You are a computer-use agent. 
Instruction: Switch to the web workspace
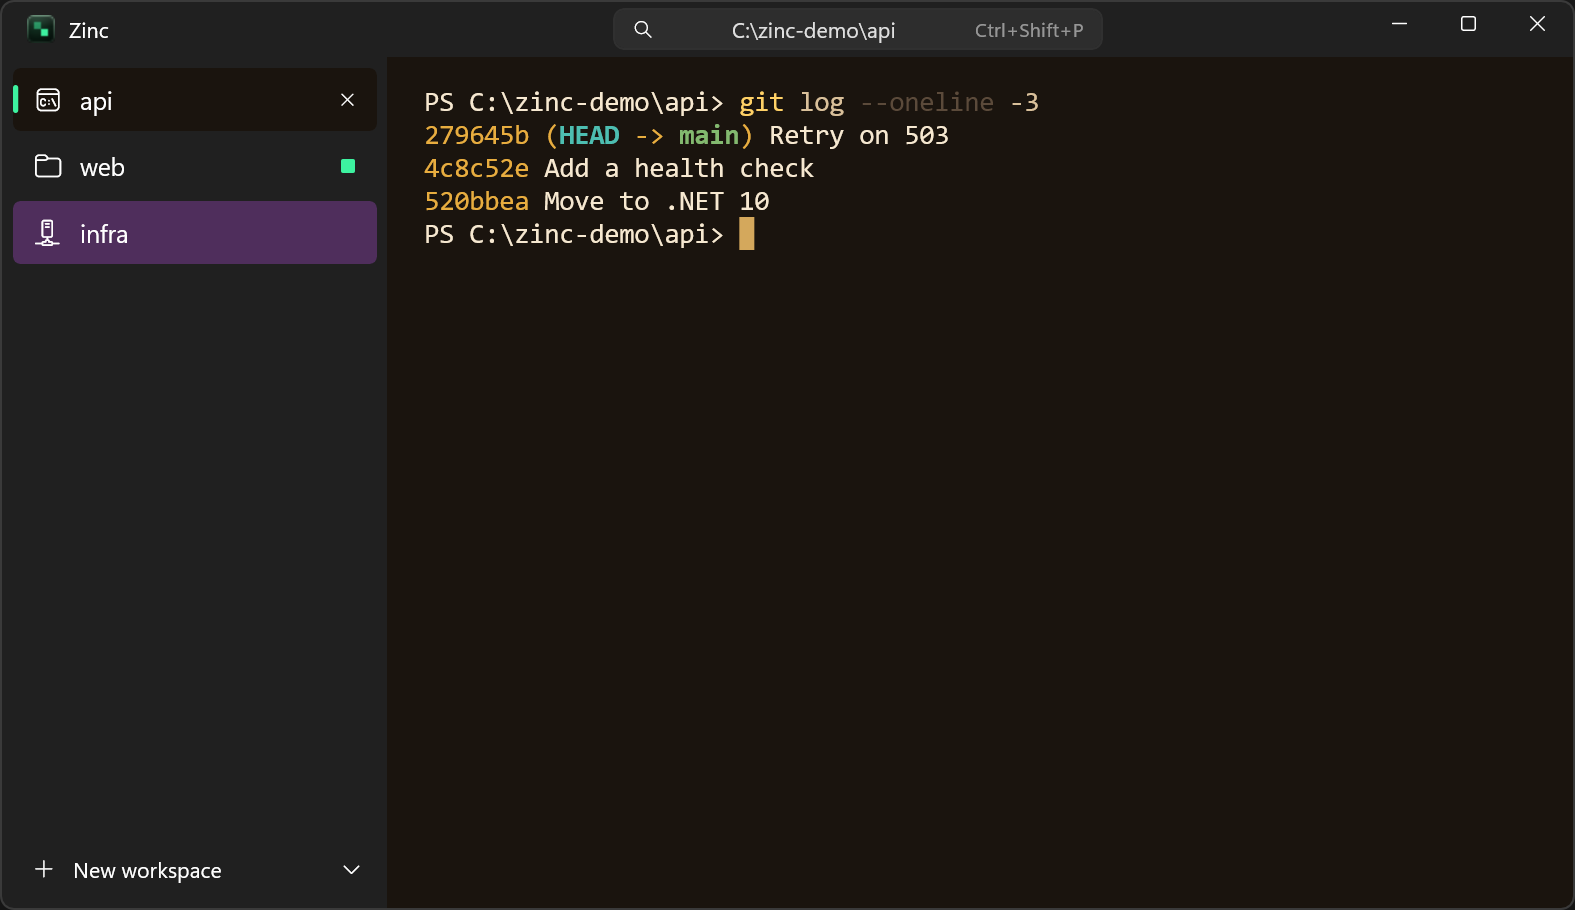click(x=195, y=166)
